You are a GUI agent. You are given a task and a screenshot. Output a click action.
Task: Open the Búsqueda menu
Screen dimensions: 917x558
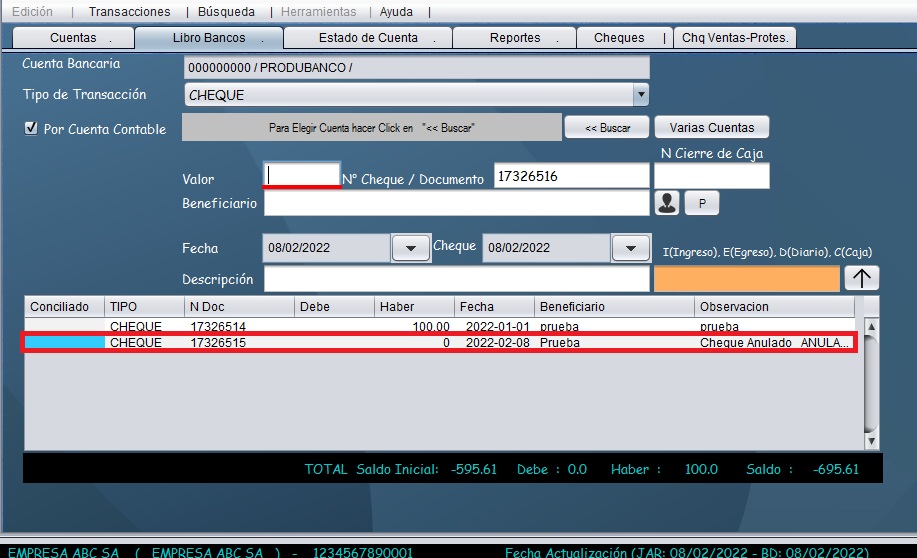226,12
